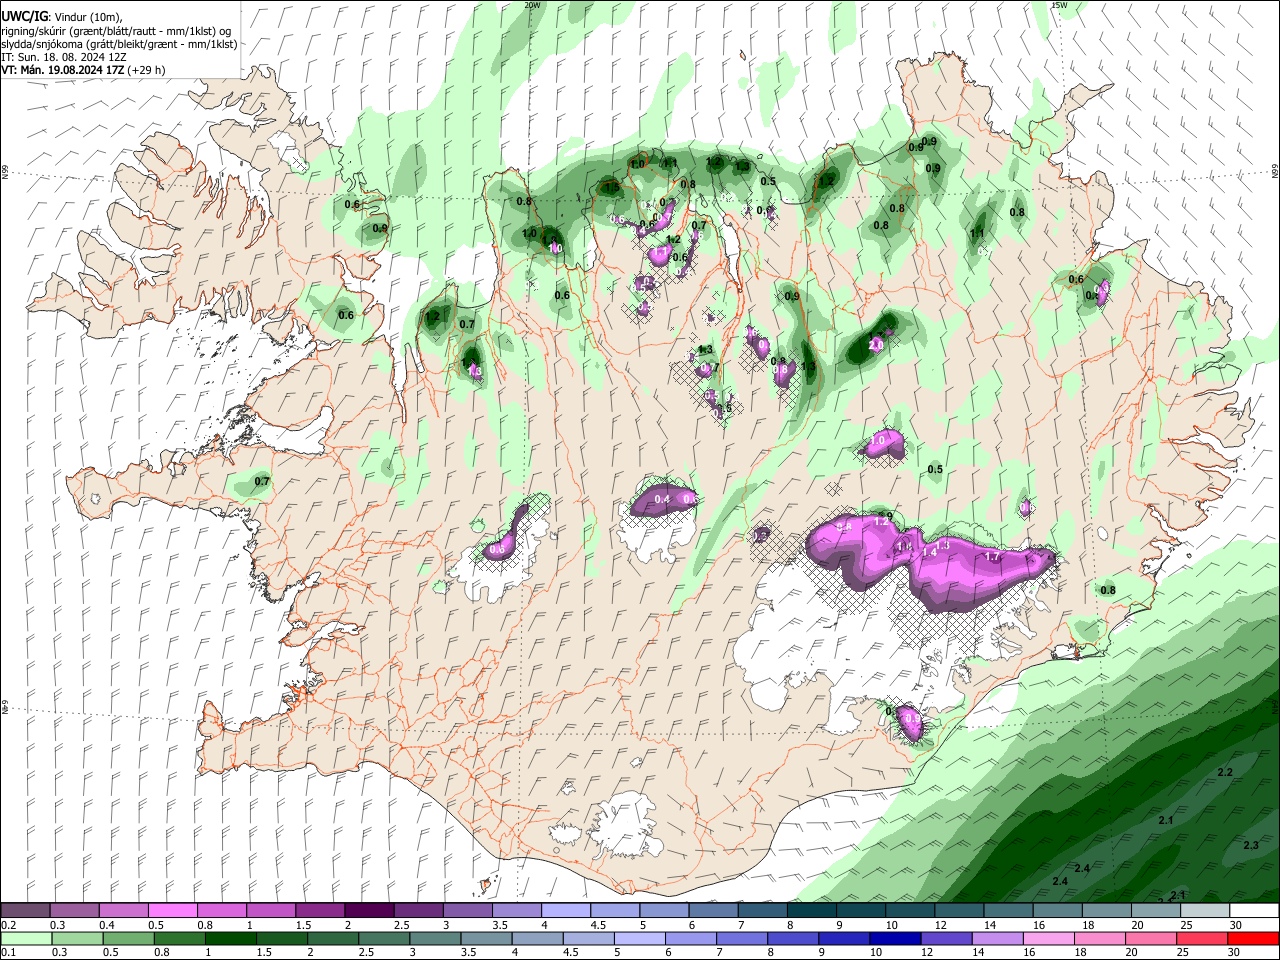The height and width of the screenshot is (960, 1280).
Task: Click the '2.3' rain value over the southeast sea
Action: click(1250, 845)
